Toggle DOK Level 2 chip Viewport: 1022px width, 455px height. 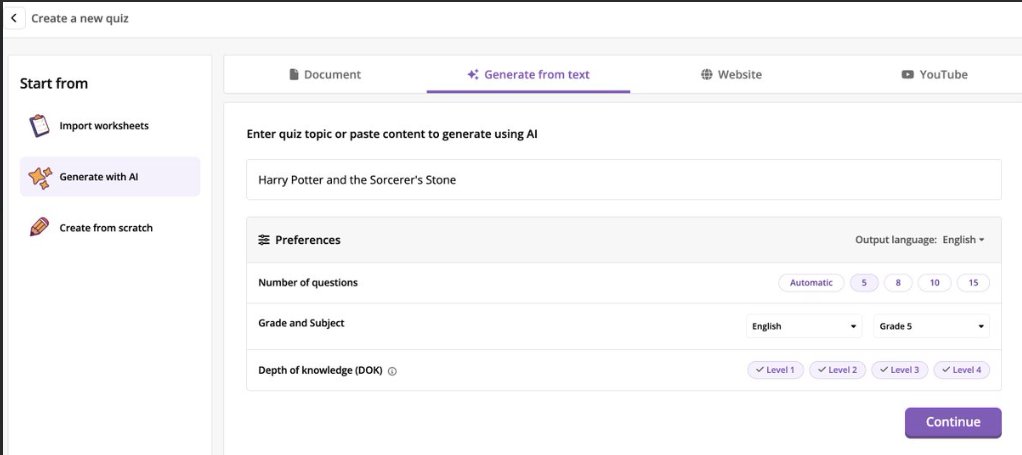point(838,370)
